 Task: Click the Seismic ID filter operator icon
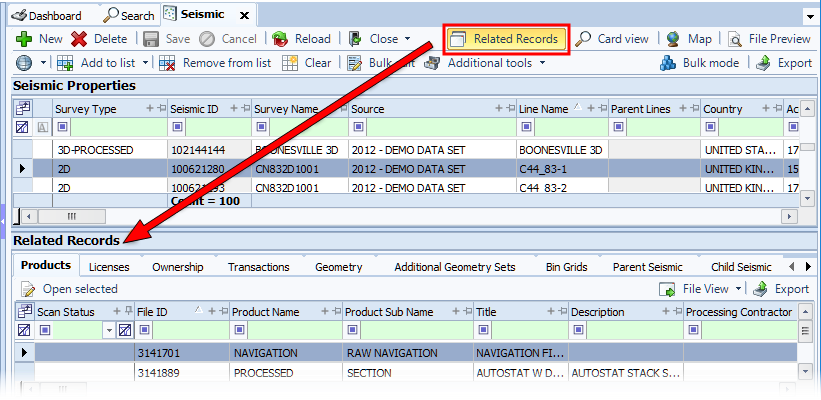click(x=177, y=127)
